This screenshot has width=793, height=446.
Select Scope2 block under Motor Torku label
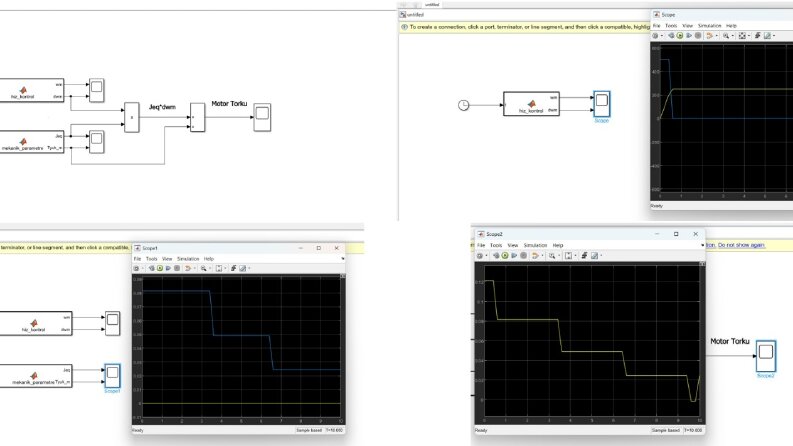[x=766, y=356]
